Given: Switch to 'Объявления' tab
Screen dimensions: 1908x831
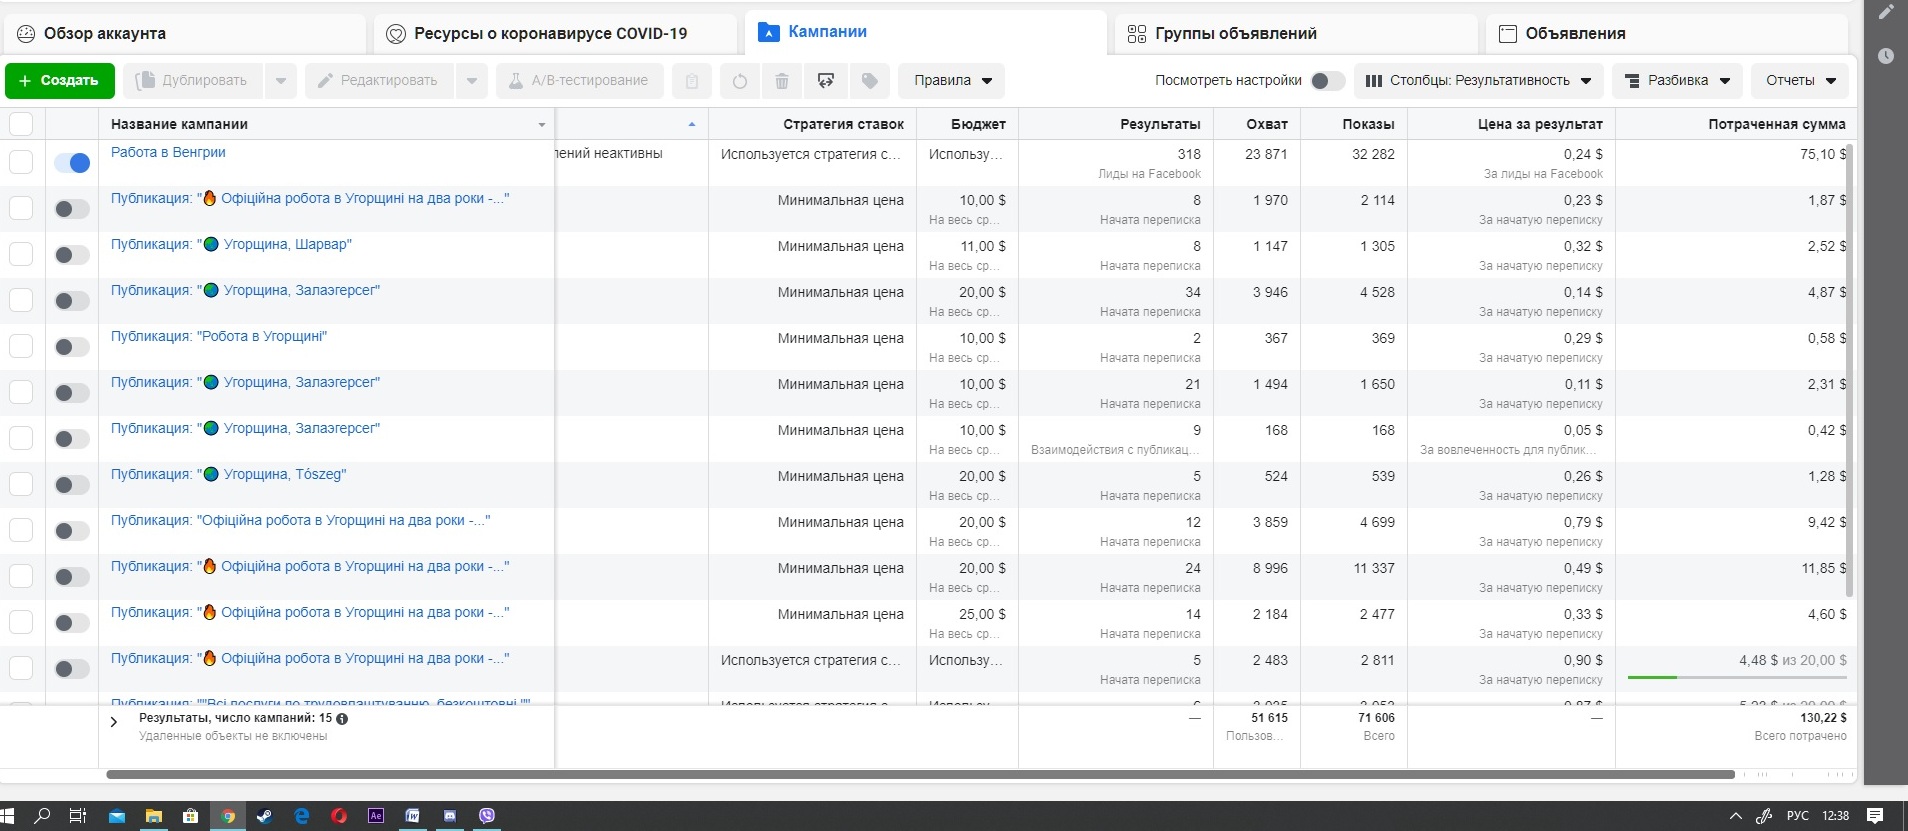Looking at the screenshot, I should click(1667, 34).
